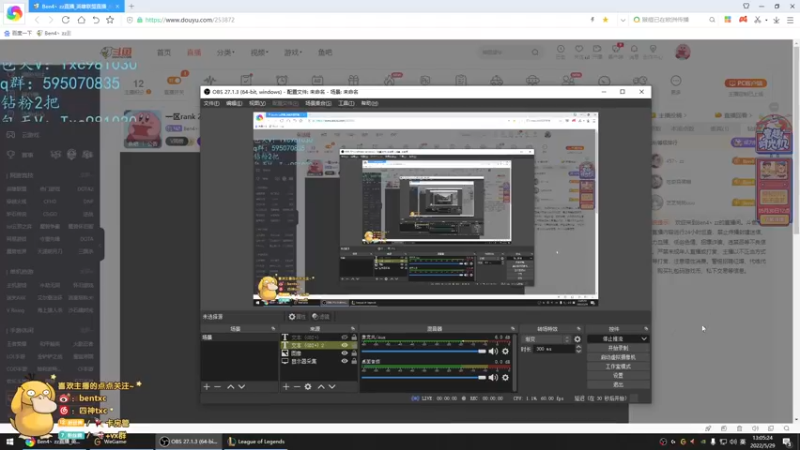Adjust the microphone volume slider
The height and width of the screenshot is (450, 800).
423,351
